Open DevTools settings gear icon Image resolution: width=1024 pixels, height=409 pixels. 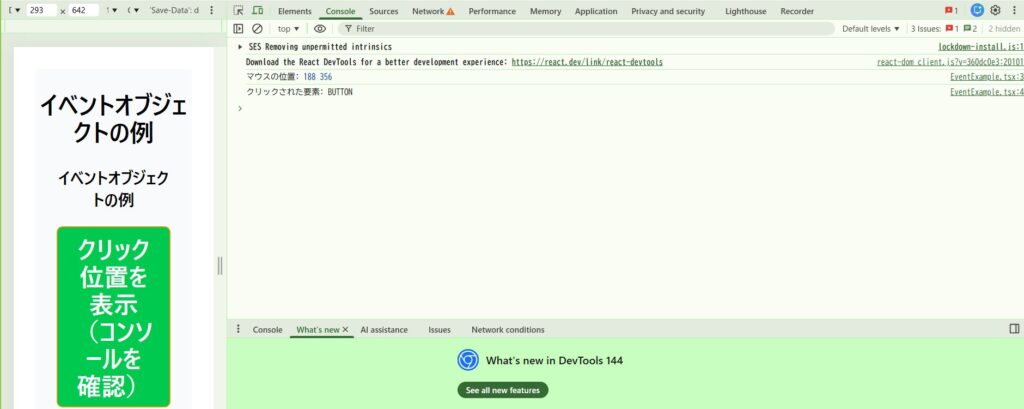click(x=995, y=10)
